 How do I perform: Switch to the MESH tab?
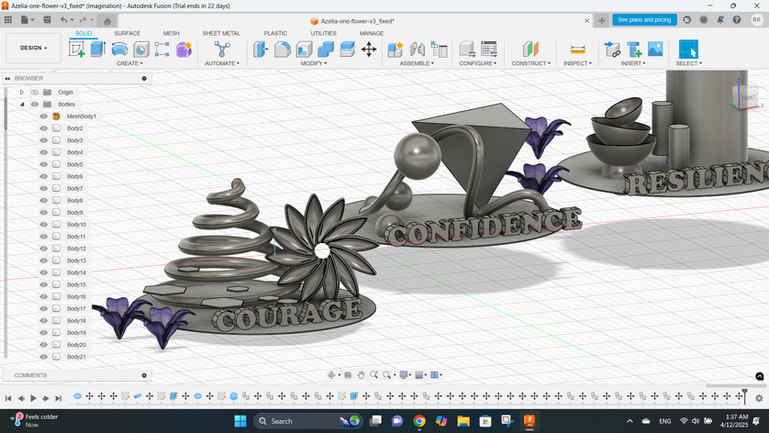[x=171, y=33]
